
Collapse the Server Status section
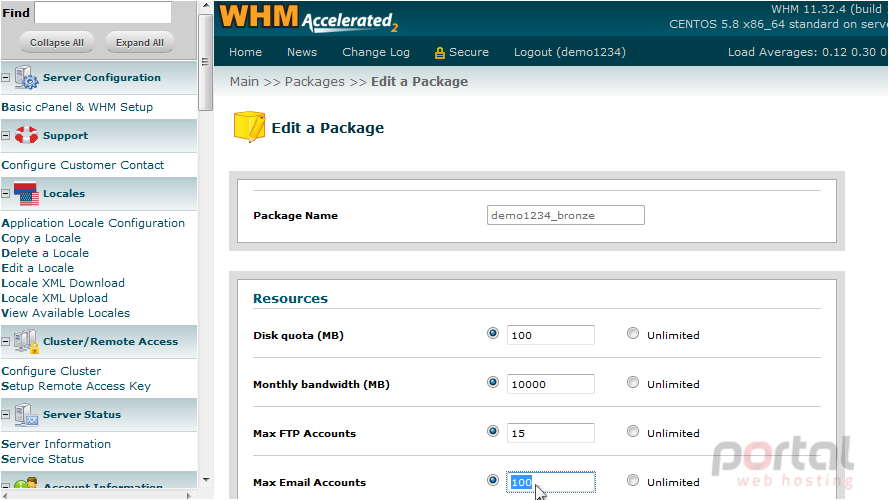6,414
